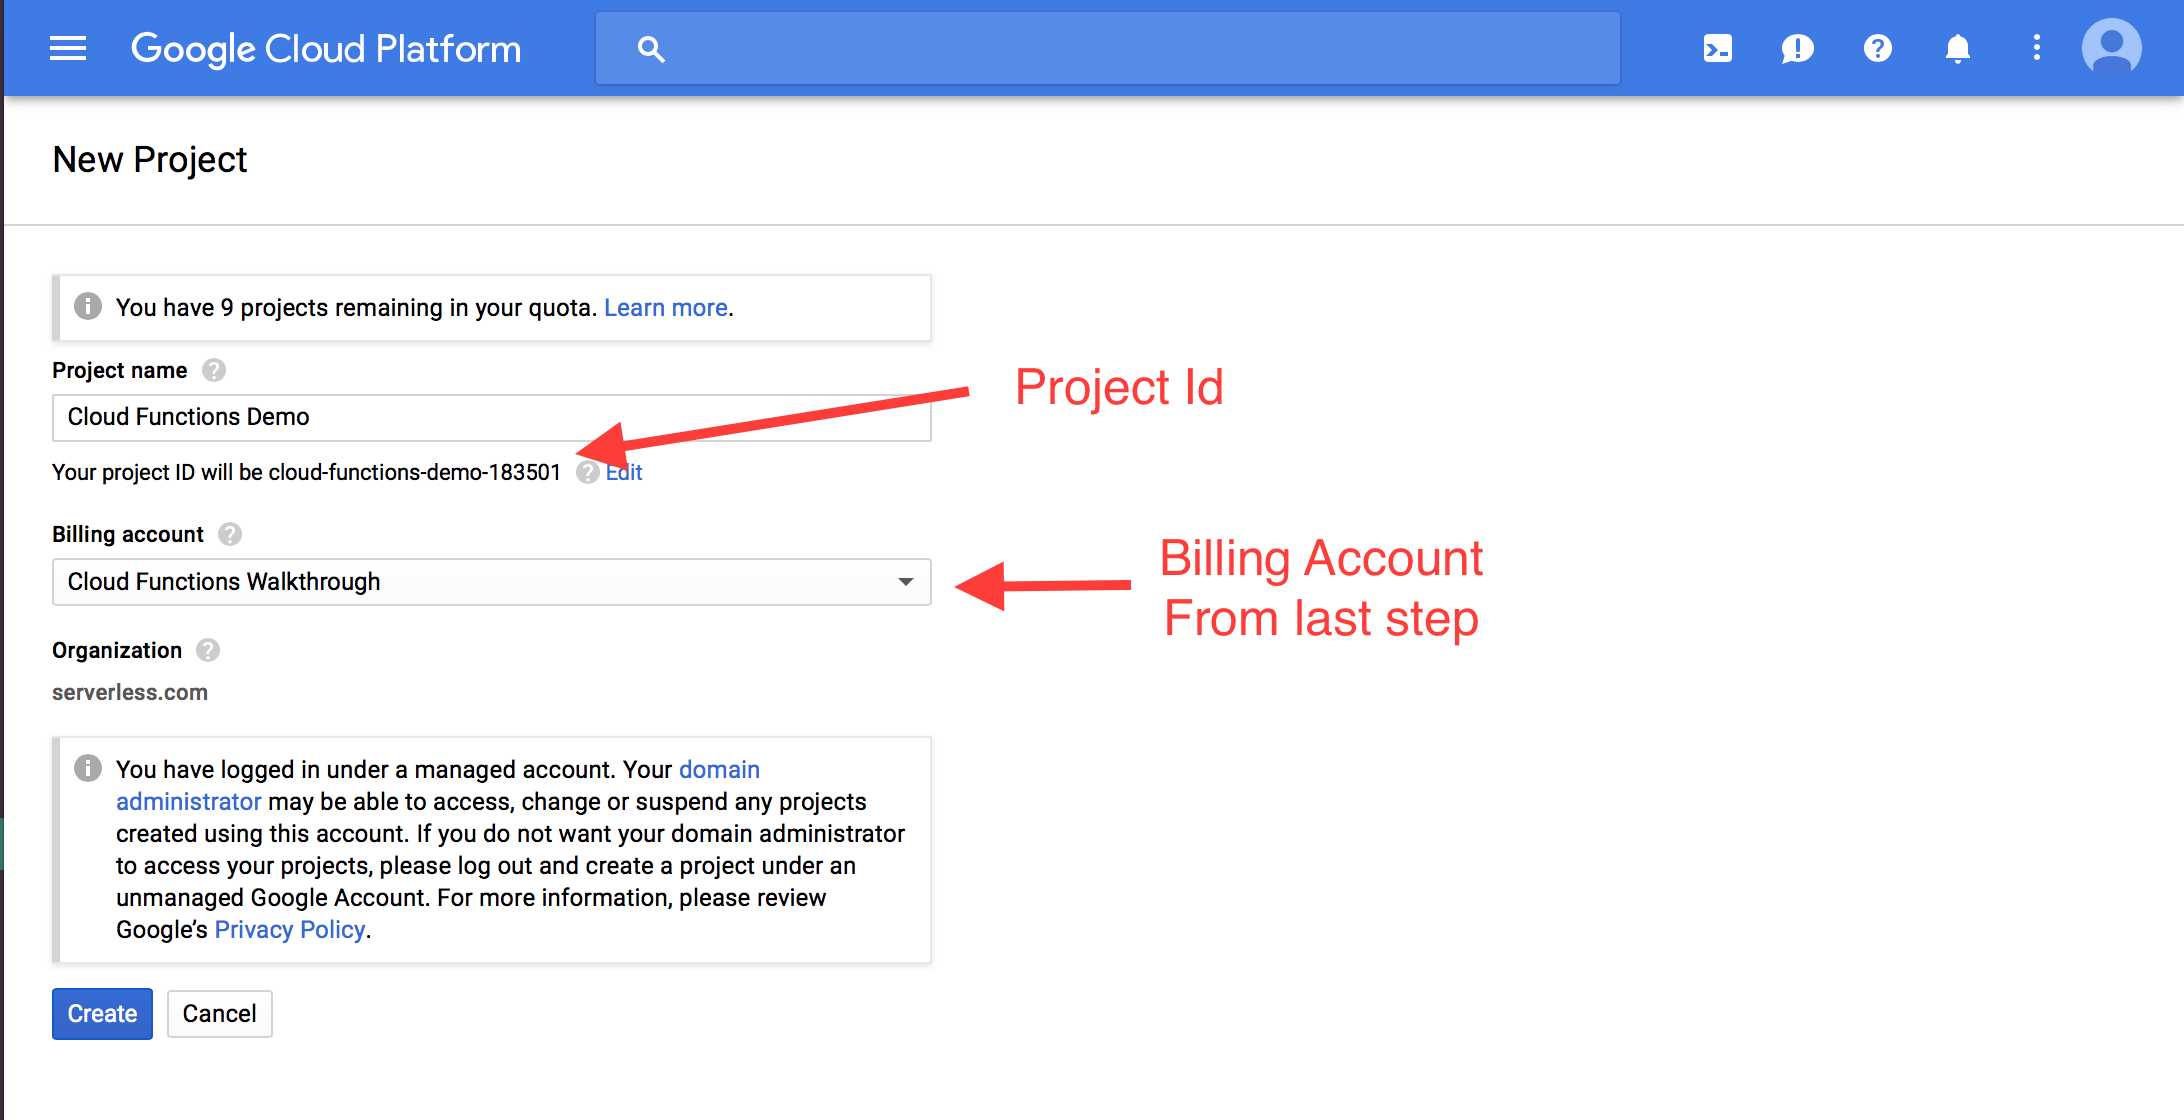Click the three-dot more options icon
This screenshot has height=1120, width=2184.
[2035, 47]
